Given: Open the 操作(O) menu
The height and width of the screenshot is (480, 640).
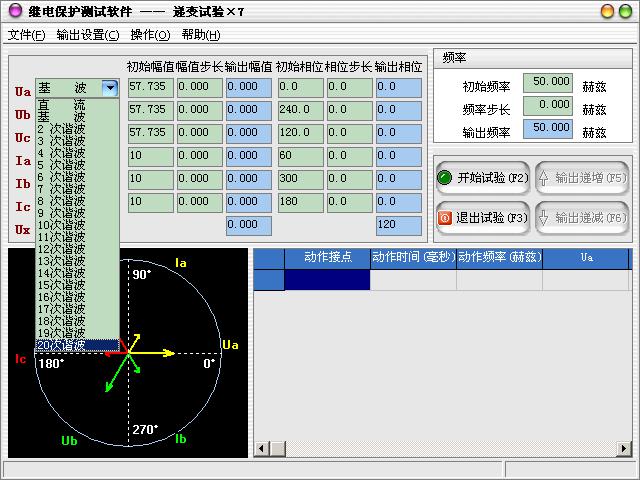Looking at the screenshot, I should point(151,35).
